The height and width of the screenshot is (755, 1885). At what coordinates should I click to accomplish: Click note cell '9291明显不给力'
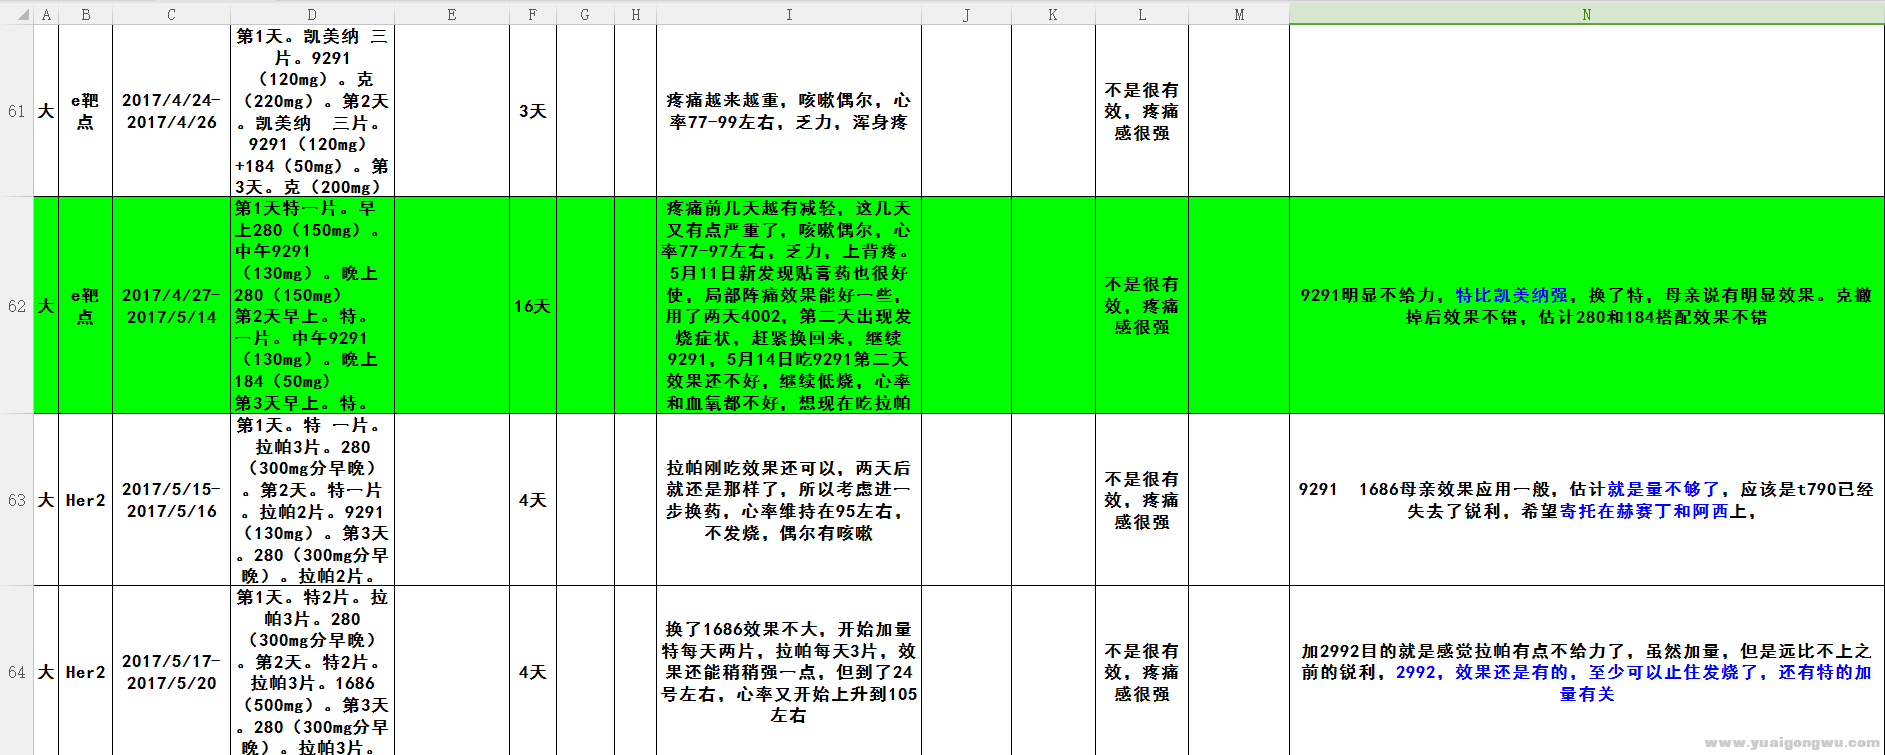click(x=1587, y=306)
